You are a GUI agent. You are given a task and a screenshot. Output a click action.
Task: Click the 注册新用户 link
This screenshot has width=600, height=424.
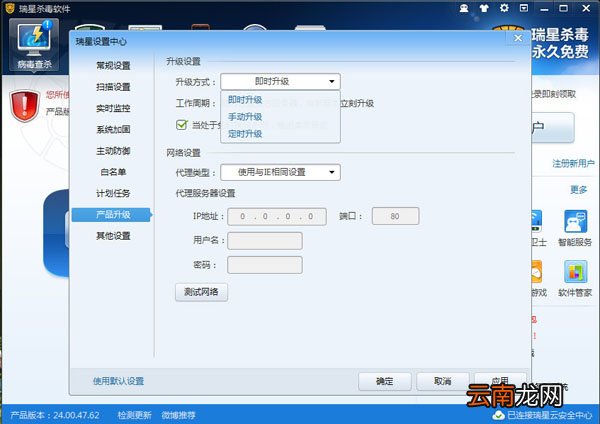(x=573, y=163)
